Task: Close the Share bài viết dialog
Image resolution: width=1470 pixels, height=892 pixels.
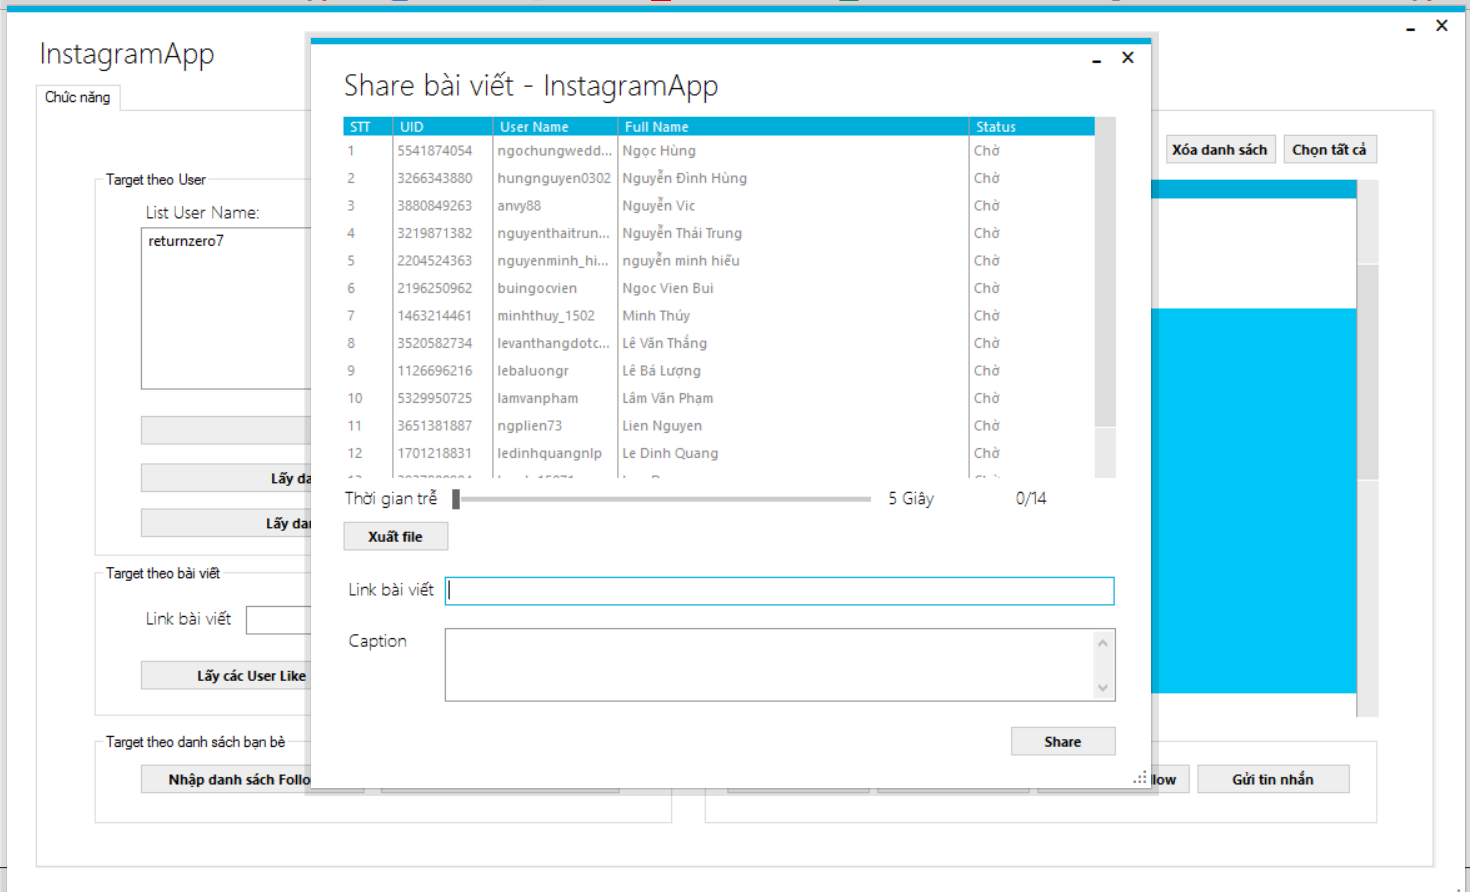Action: [x=1128, y=58]
